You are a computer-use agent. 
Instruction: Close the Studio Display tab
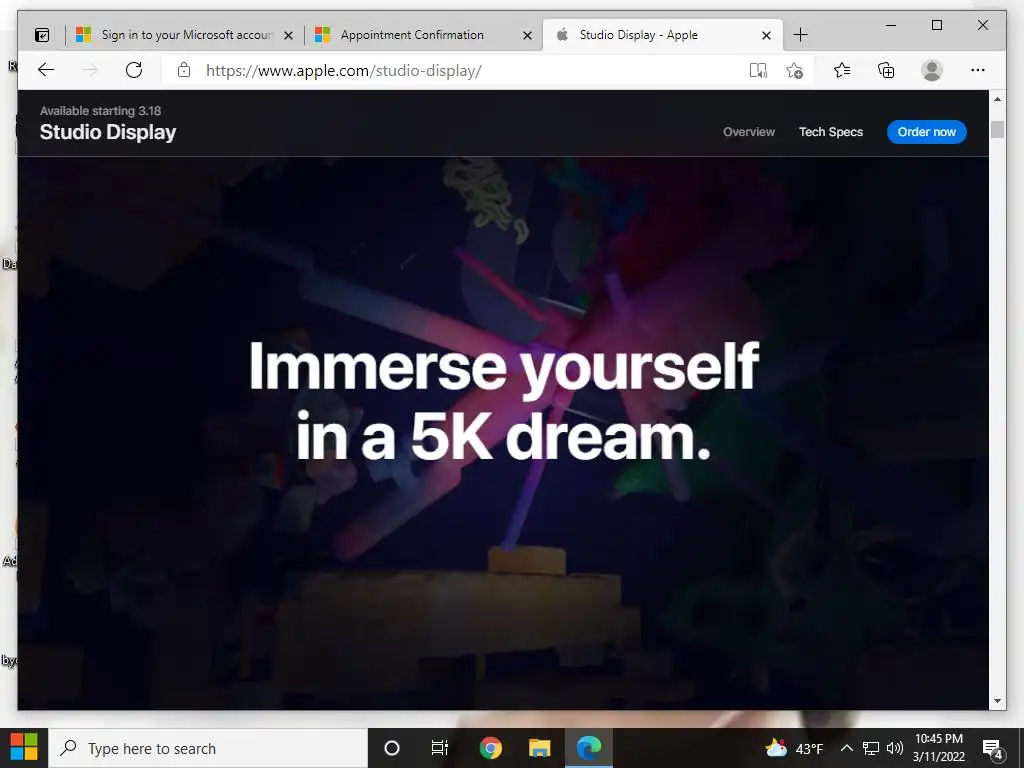pos(767,36)
